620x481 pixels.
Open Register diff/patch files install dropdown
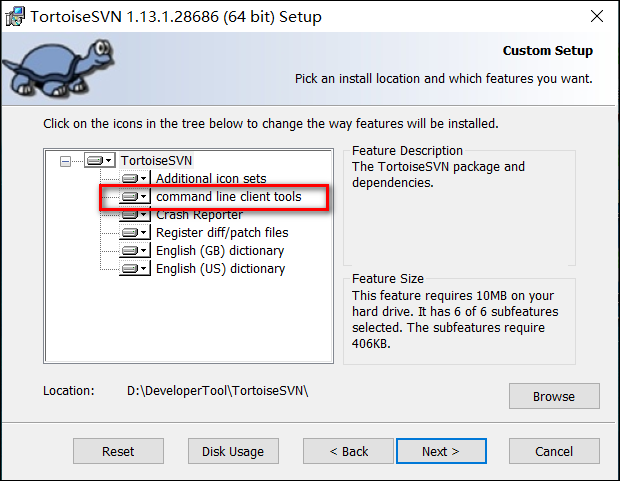[135, 233]
